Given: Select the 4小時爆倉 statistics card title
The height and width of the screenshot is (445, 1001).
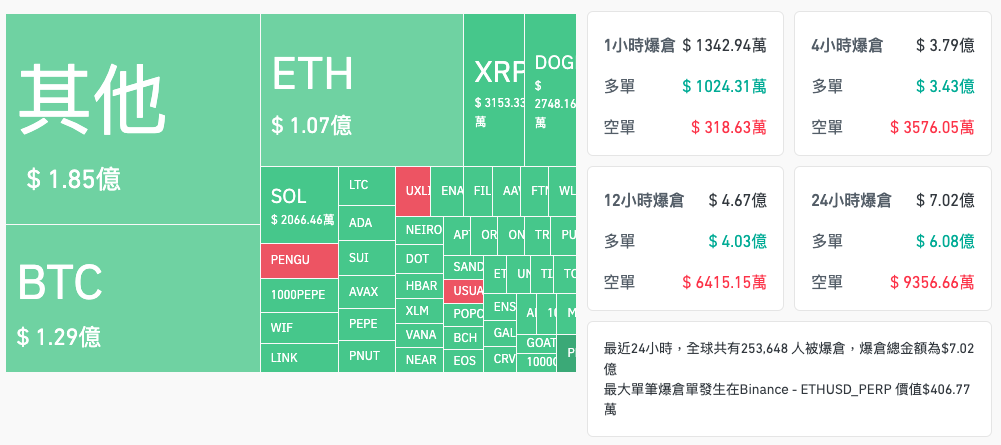Looking at the screenshot, I should 846,45.
